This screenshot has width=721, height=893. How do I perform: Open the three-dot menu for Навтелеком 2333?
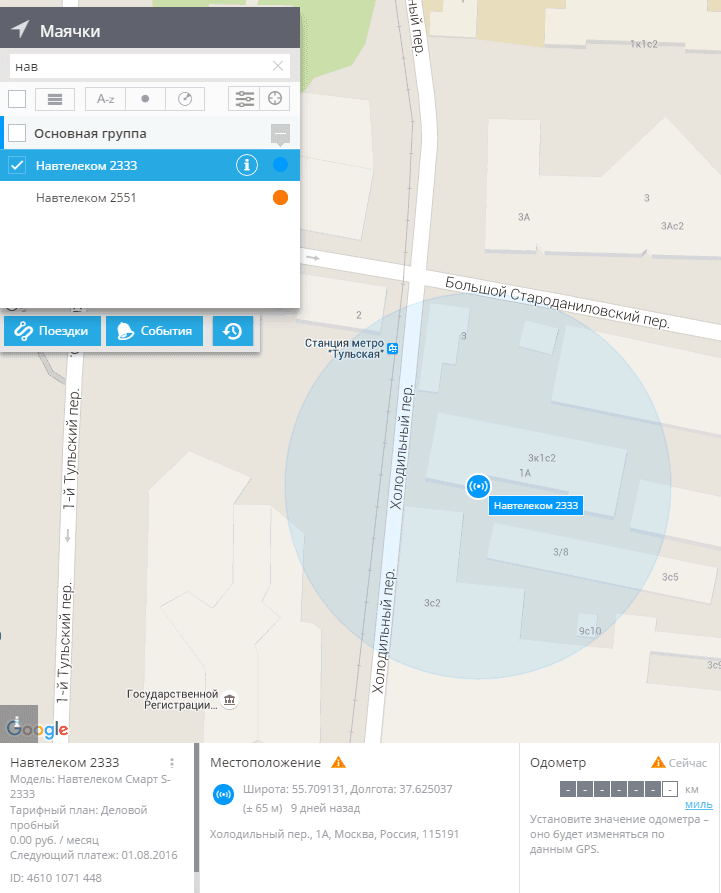[172, 763]
